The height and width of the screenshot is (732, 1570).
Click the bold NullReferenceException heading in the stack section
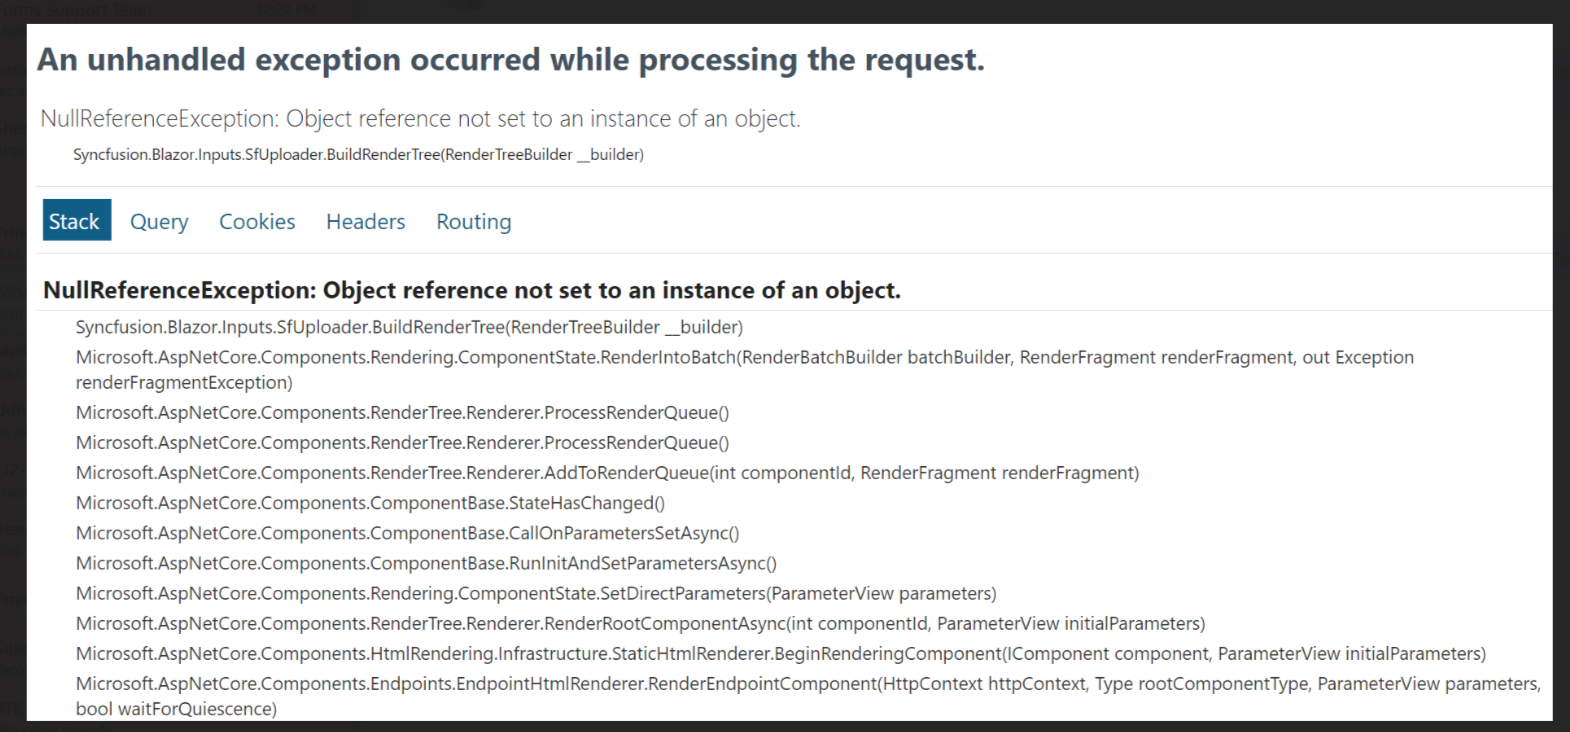point(471,290)
